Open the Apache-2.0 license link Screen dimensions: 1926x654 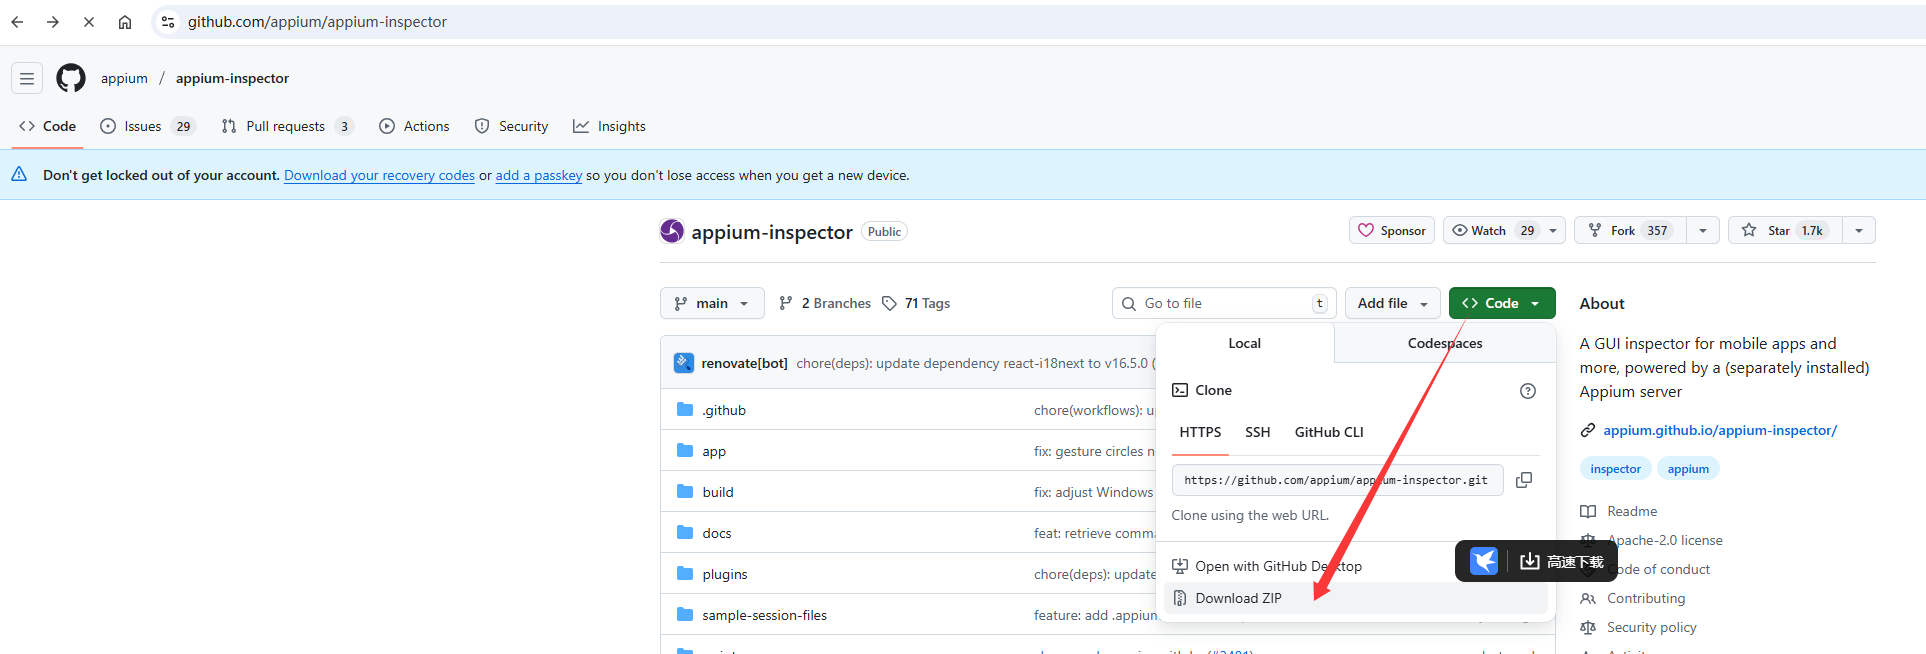pyautogui.click(x=1665, y=540)
